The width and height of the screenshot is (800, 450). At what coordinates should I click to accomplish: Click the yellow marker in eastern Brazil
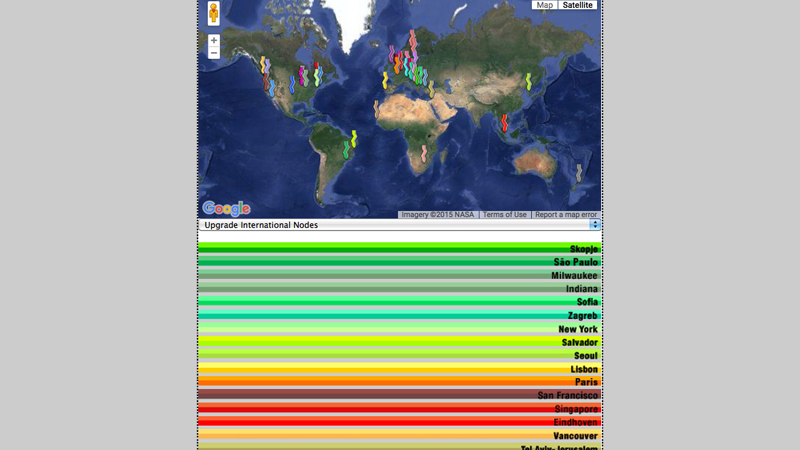click(x=354, y=139)
